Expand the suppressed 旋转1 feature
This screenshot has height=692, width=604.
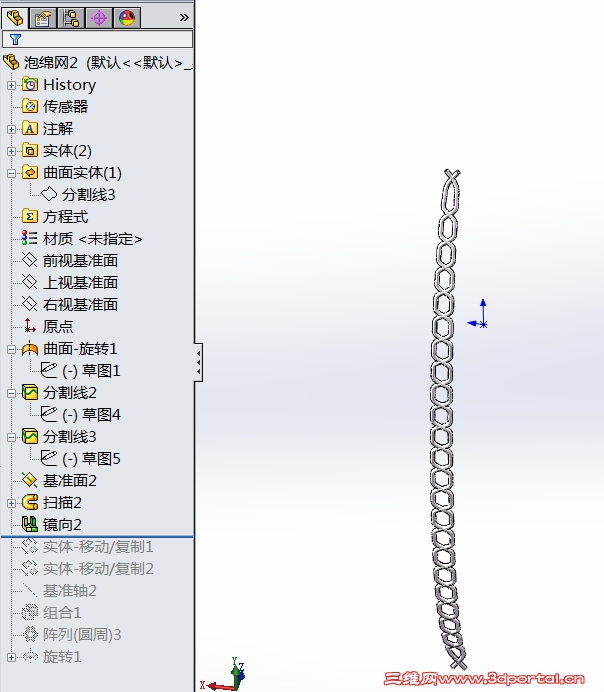click(x=11, y=657)
